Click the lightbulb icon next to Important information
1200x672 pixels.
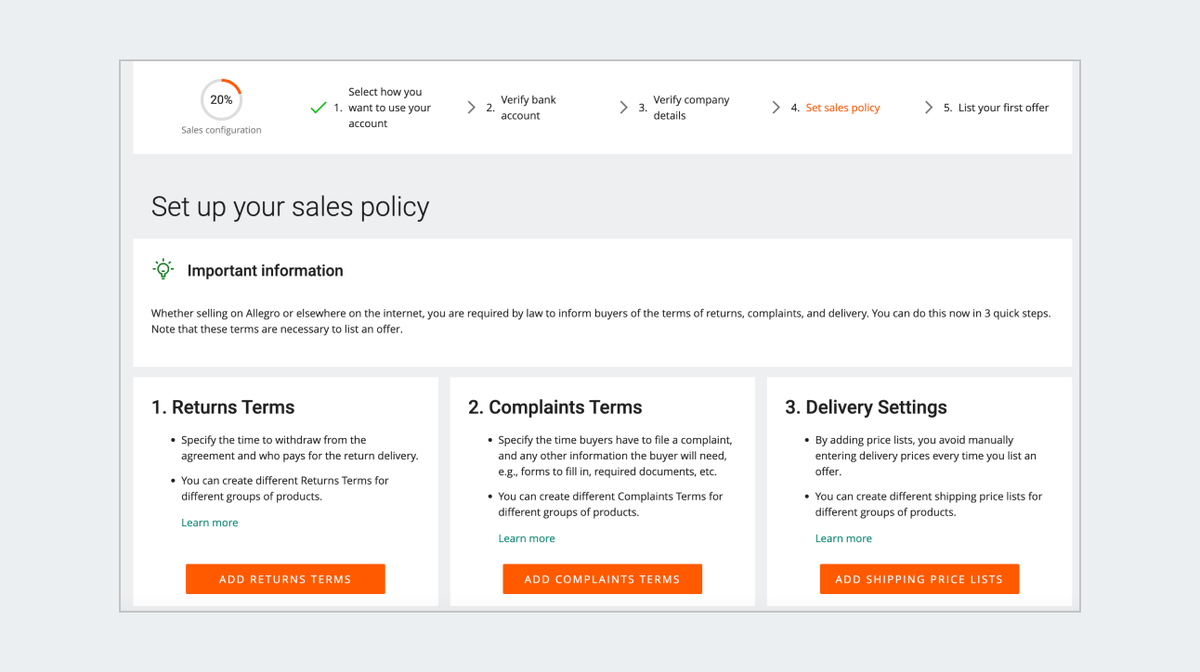163,270
